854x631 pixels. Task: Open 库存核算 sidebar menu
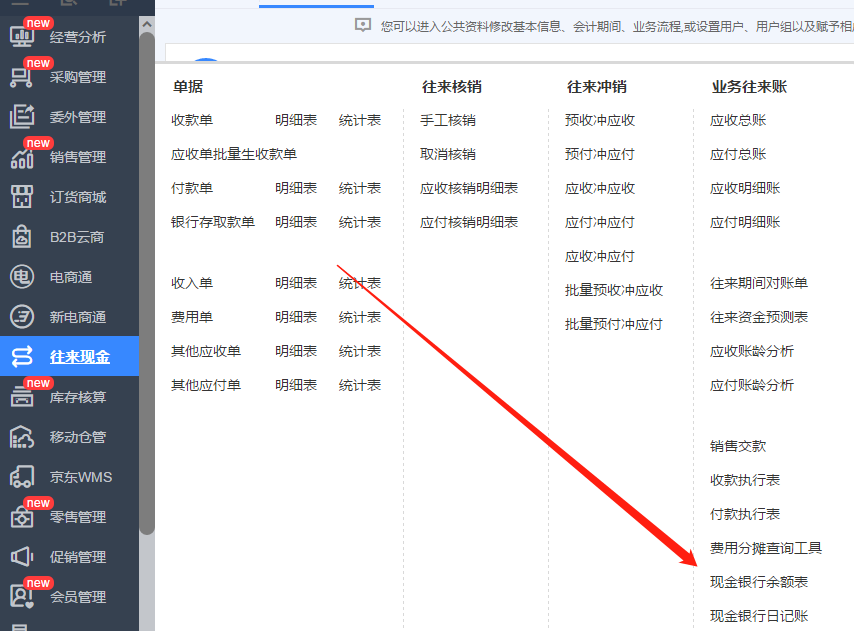pos(78,397)
